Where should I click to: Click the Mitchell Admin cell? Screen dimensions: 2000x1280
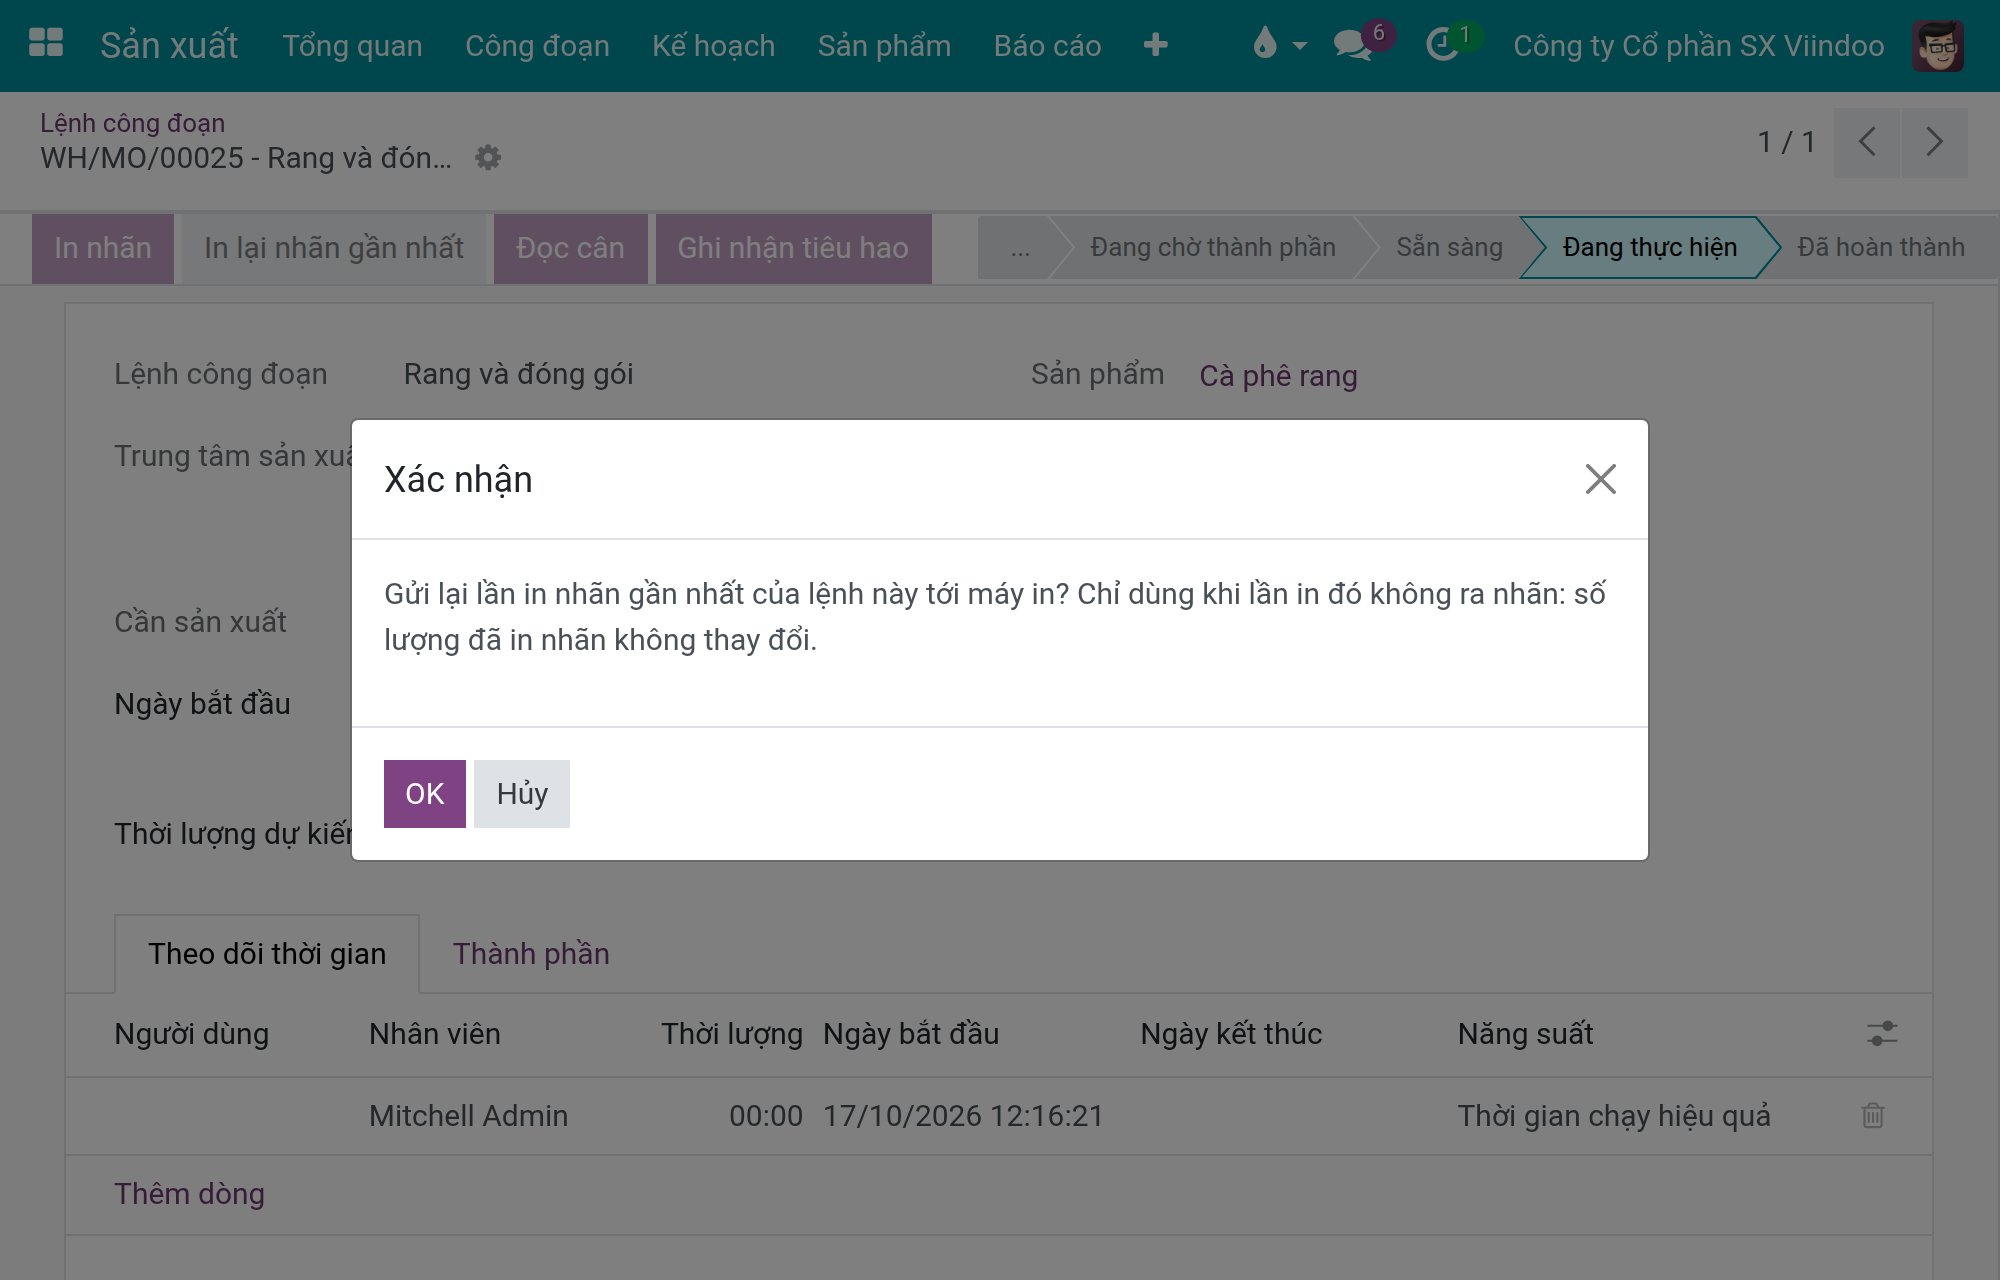(x=468, y=1116)
